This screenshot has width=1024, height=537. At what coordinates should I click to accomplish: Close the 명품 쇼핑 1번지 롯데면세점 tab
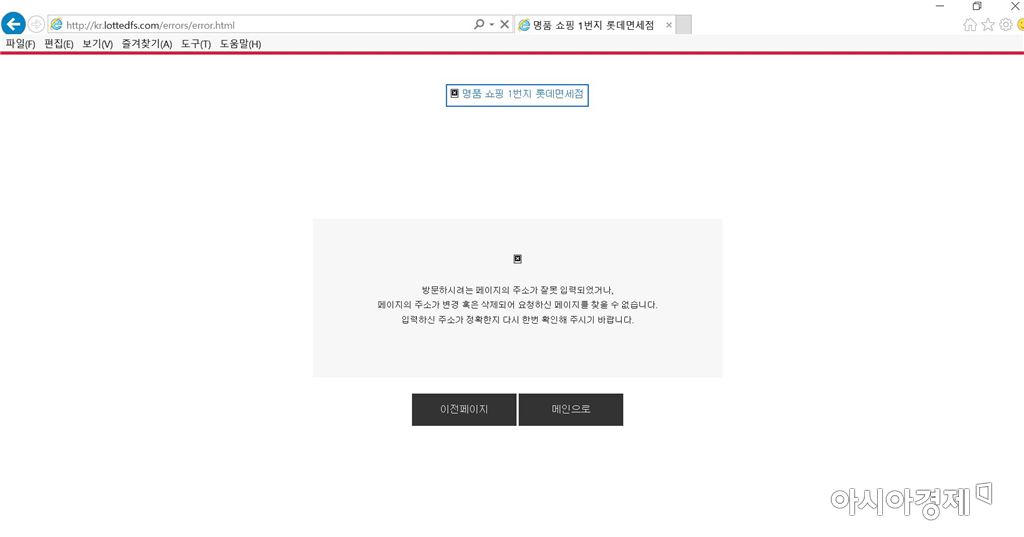coord(669,25)
